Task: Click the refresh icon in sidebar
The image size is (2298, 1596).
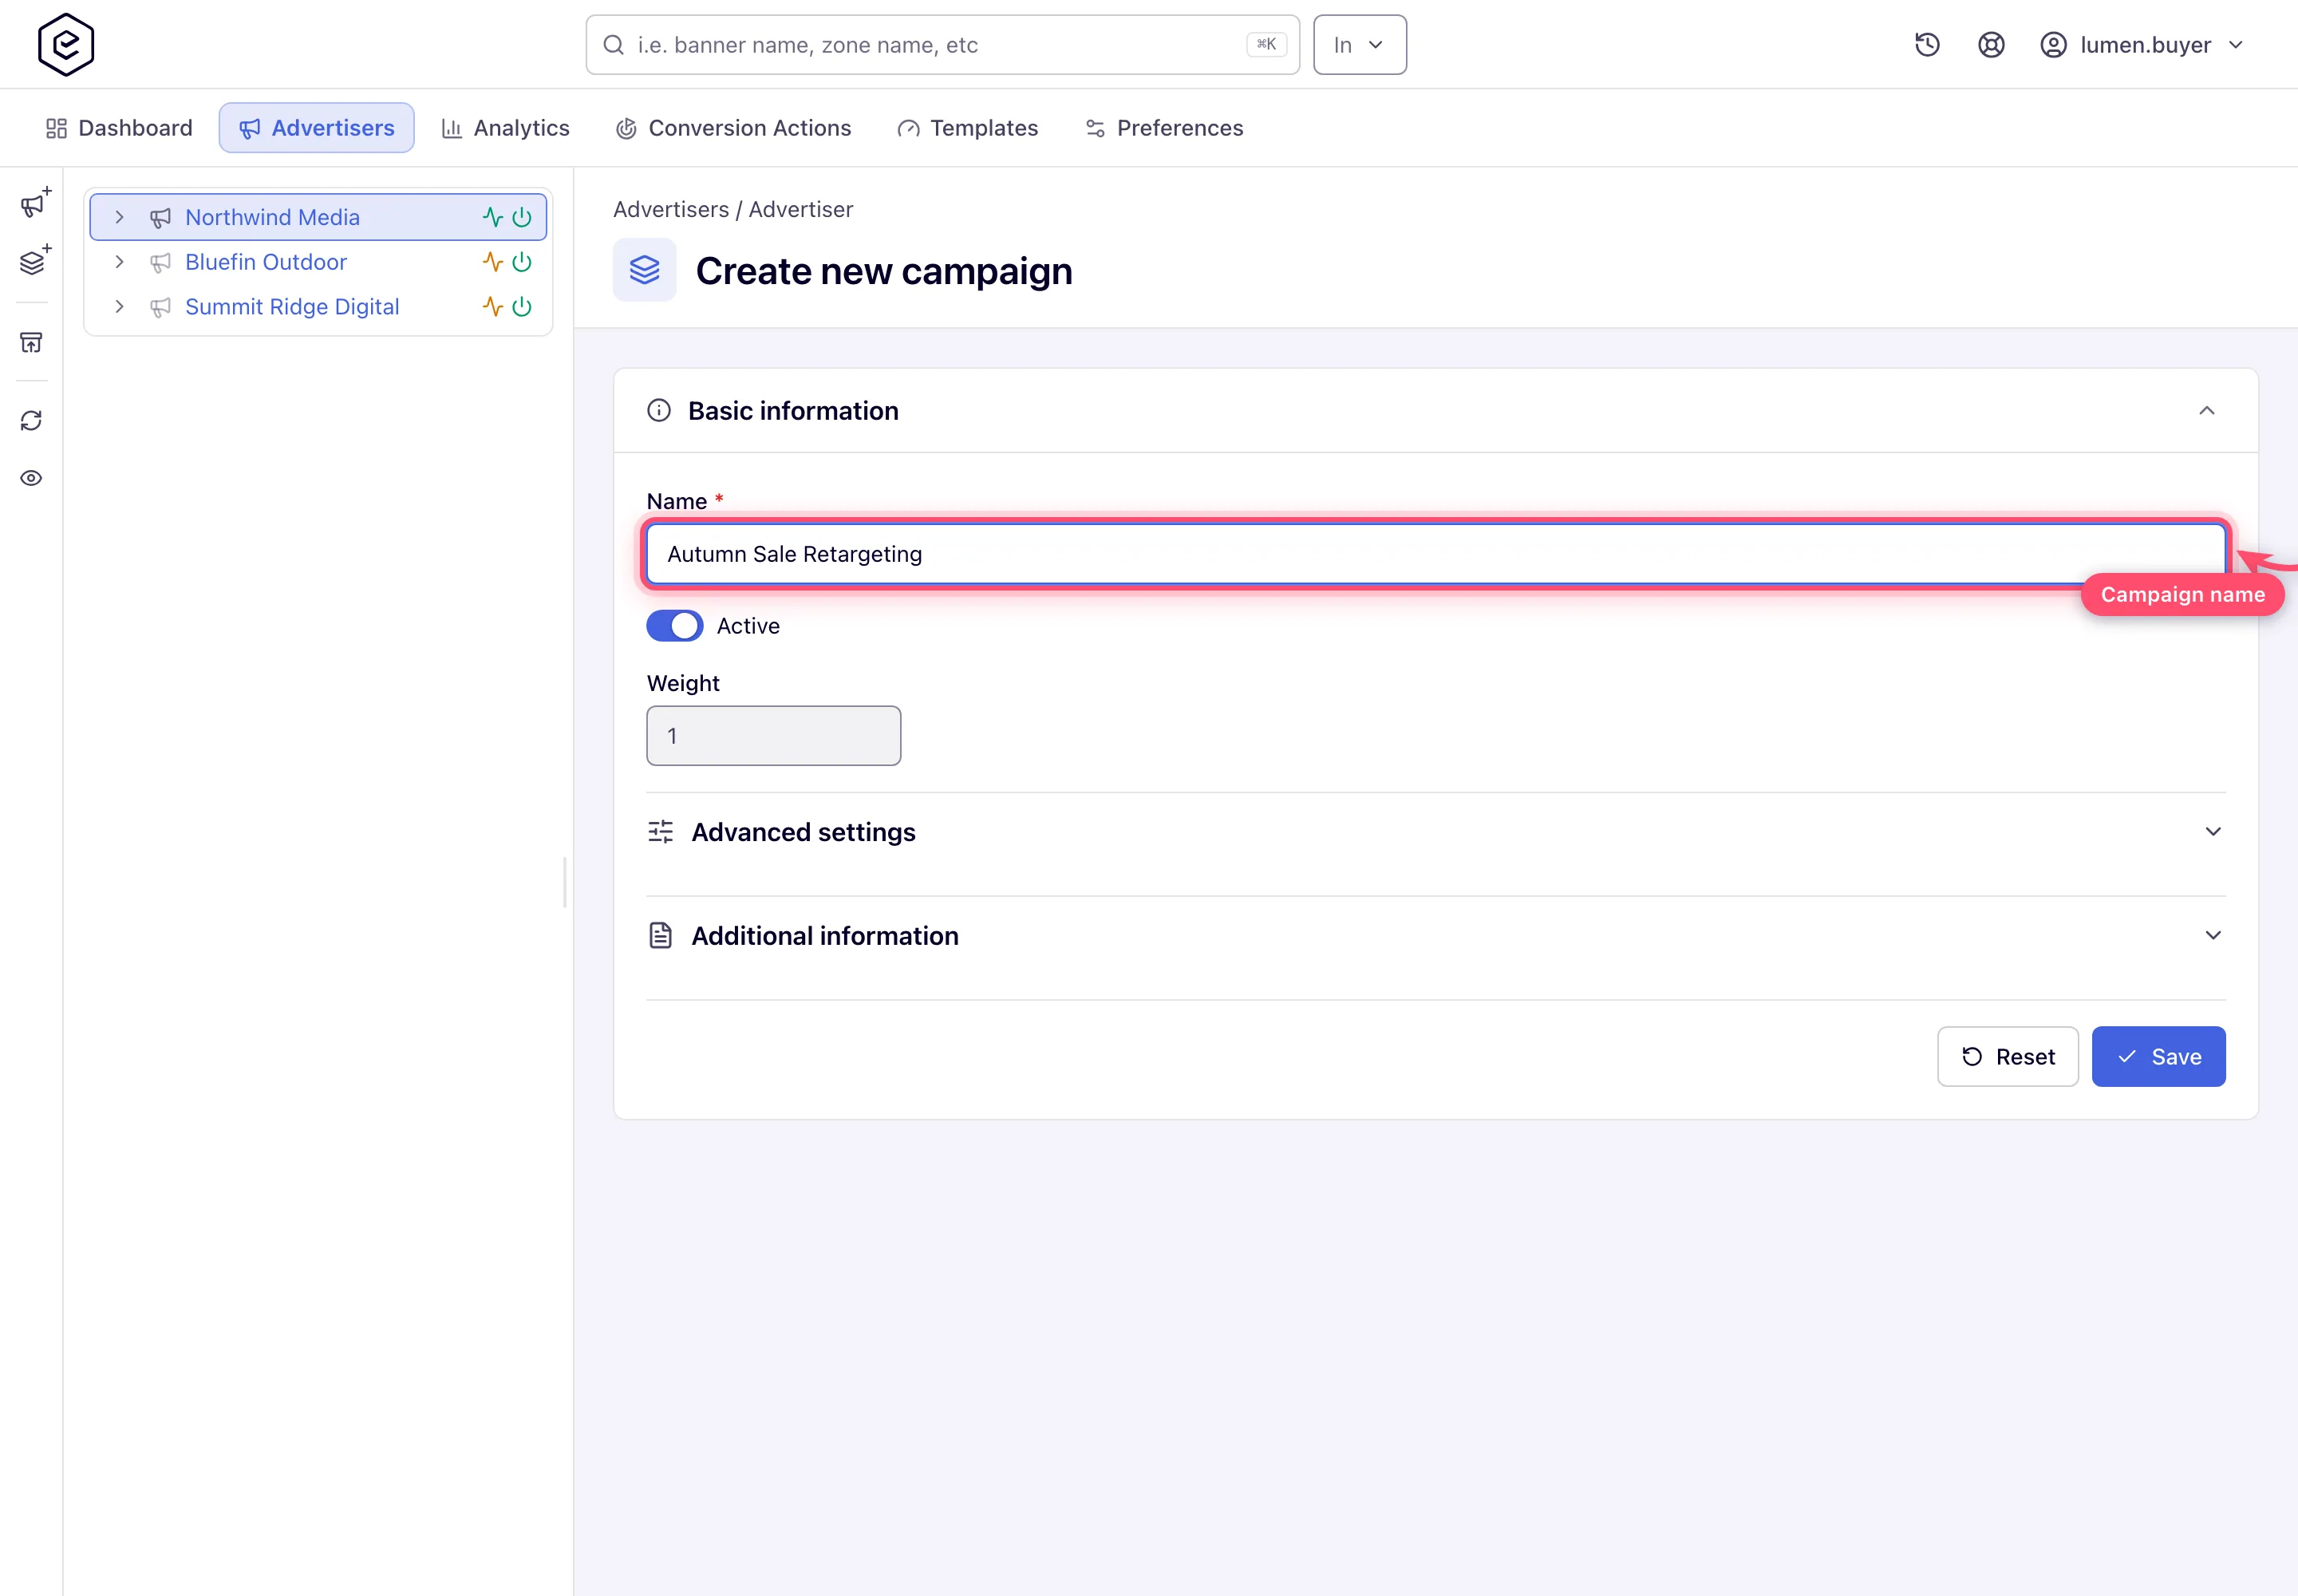Action: point(31,420)
